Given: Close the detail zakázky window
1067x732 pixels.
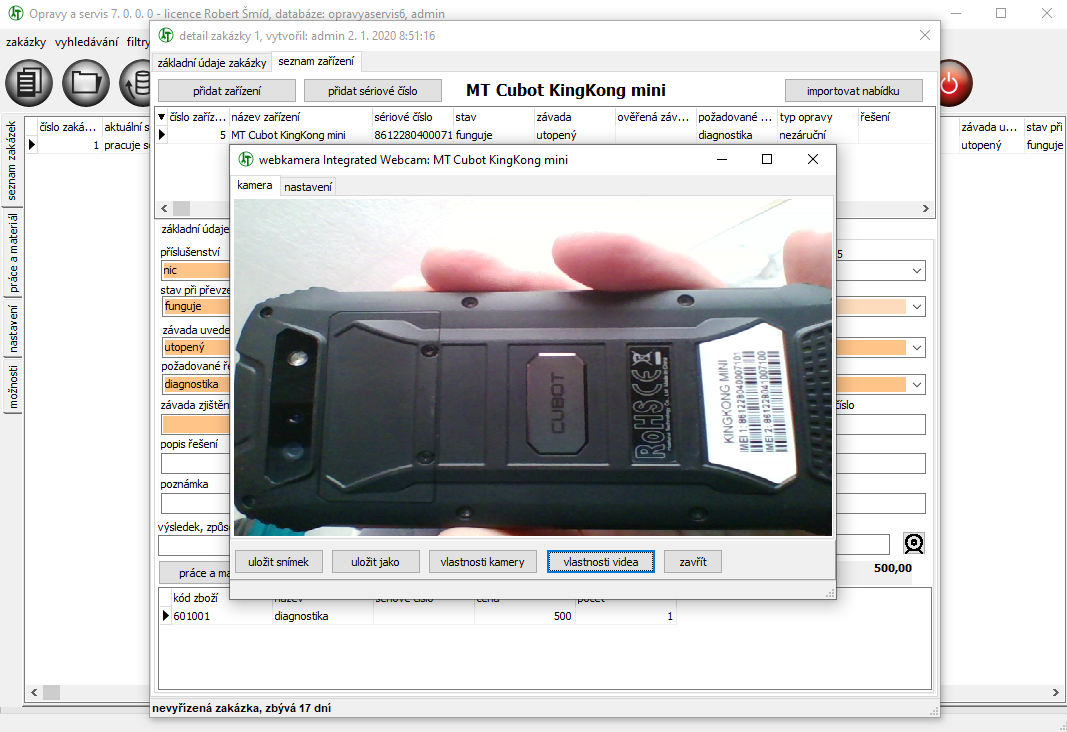Looking at the screenshot, I should (x=925, y=35).
